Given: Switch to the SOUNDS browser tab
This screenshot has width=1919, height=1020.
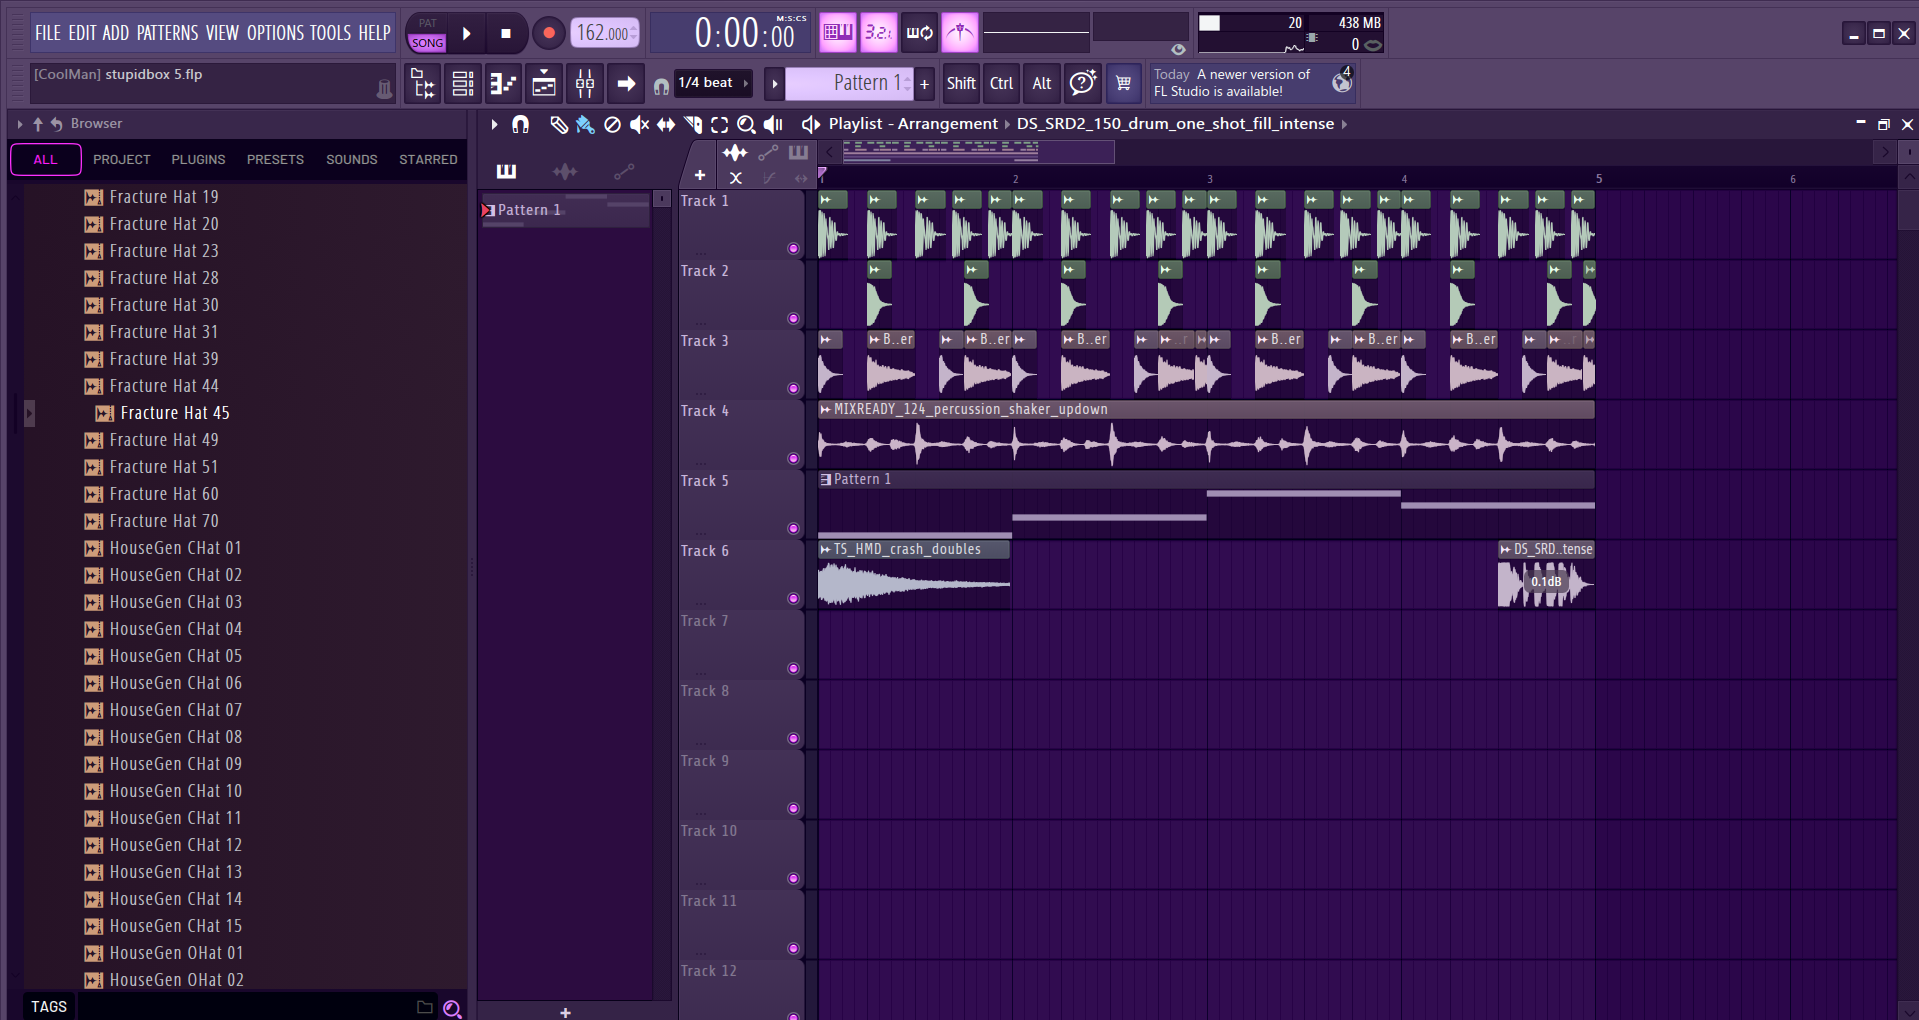Looking at the screenshot, I should tap(352, 160).
